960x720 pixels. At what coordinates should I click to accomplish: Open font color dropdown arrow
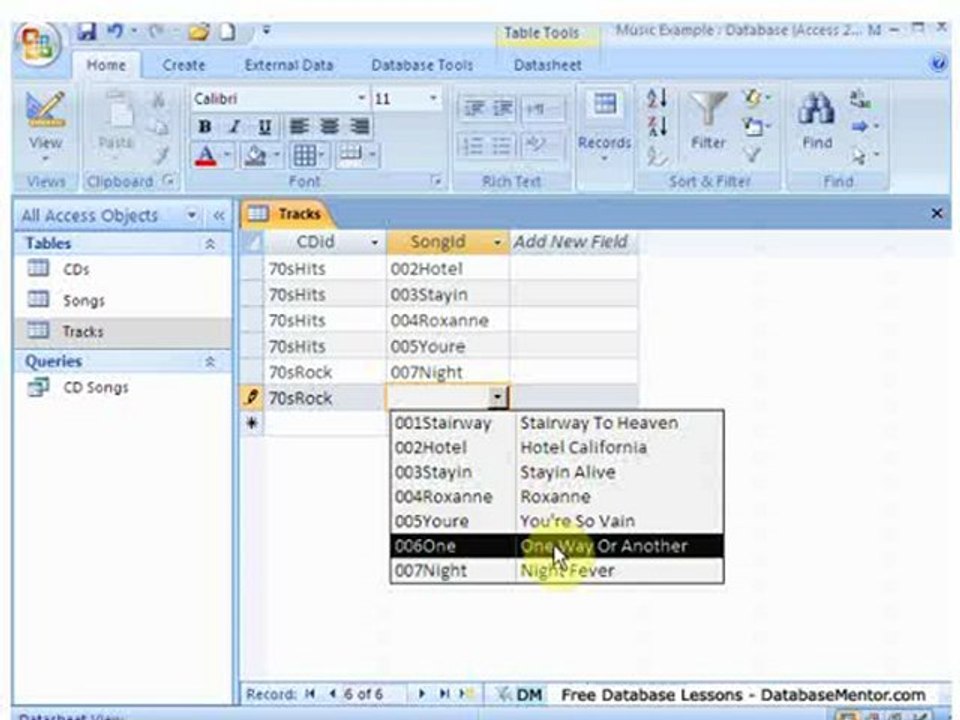[x=227, y=156]
